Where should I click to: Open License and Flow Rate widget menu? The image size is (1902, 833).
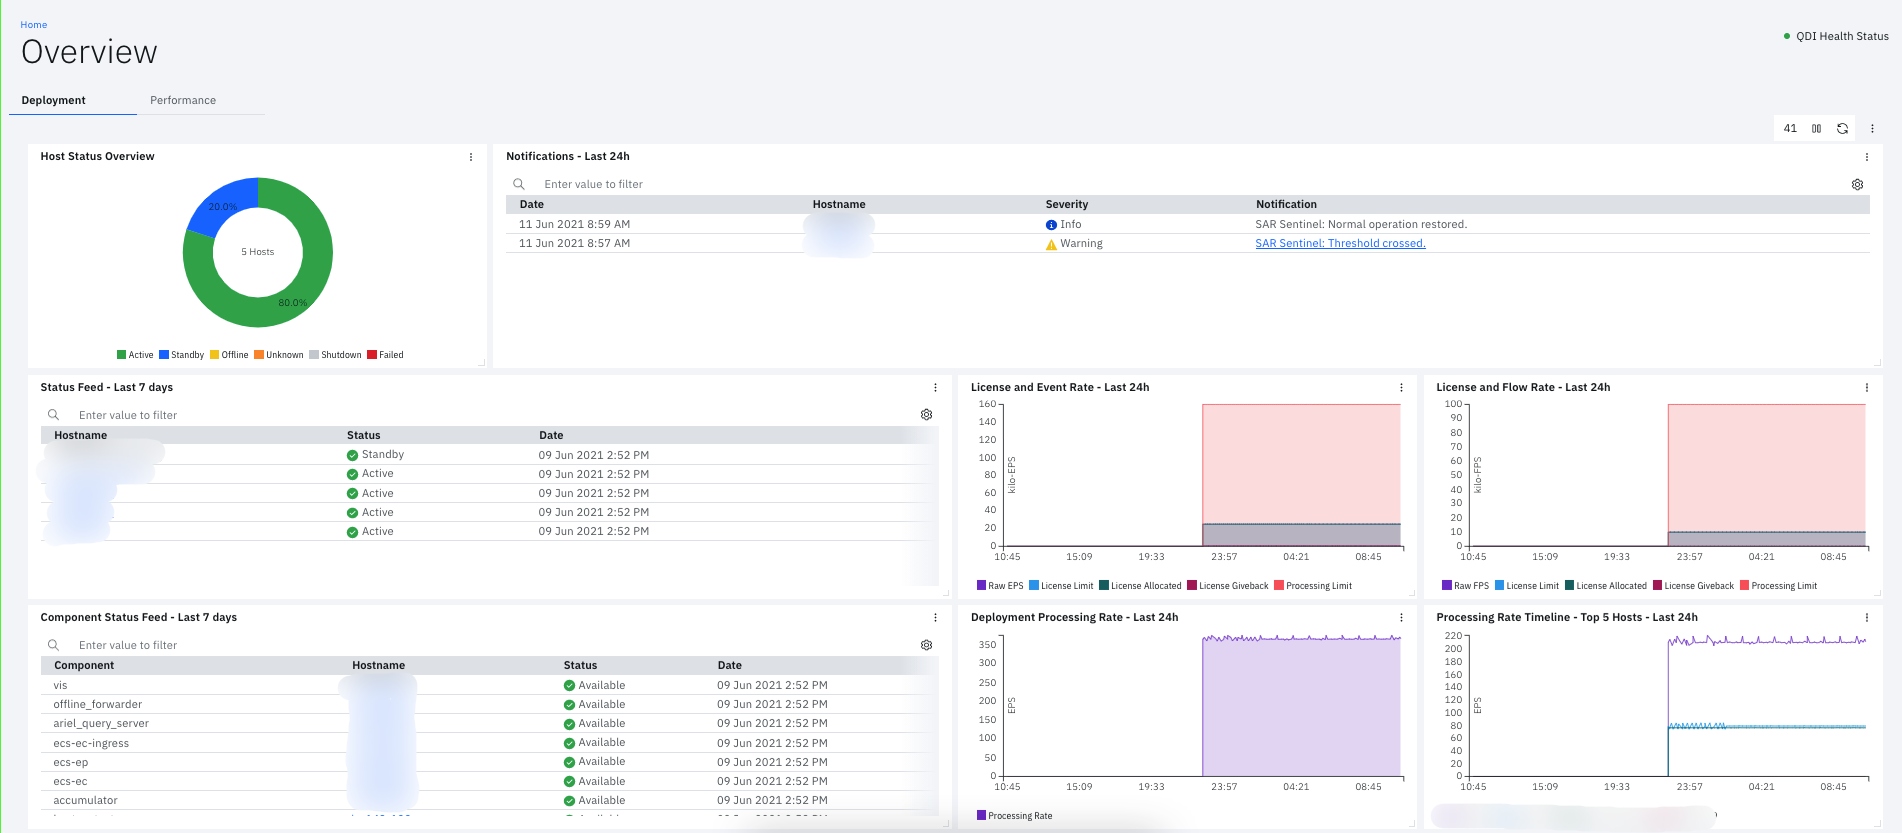[x=1866, y=388]
